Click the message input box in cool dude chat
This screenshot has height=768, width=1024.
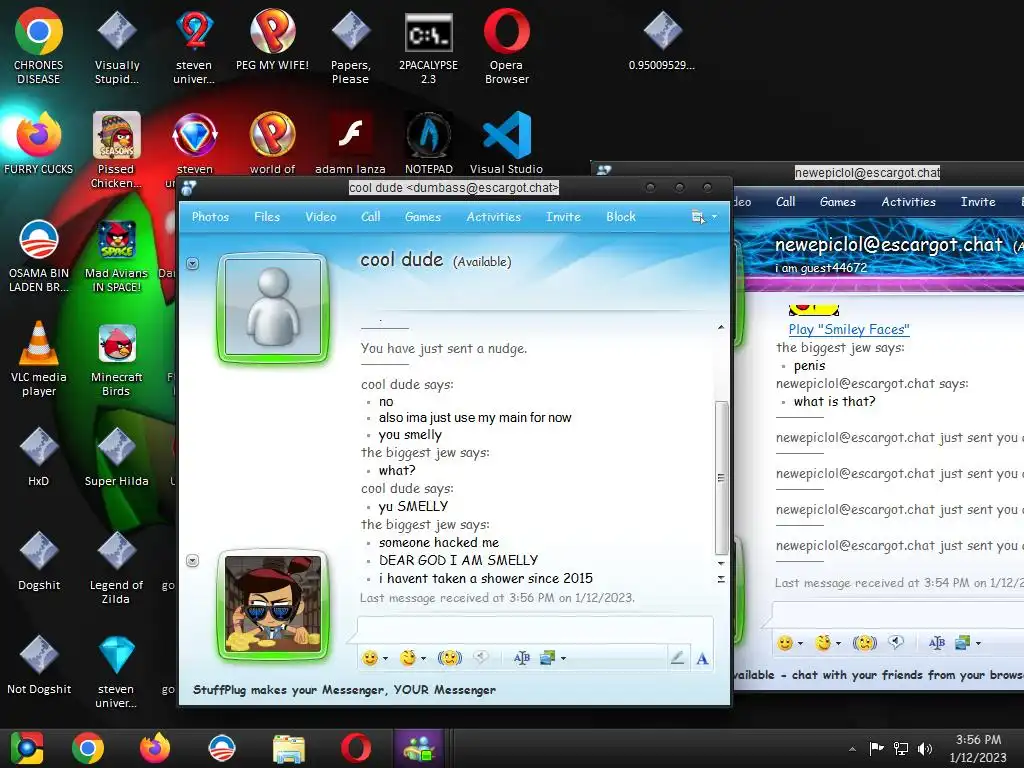tap(535, 630)
